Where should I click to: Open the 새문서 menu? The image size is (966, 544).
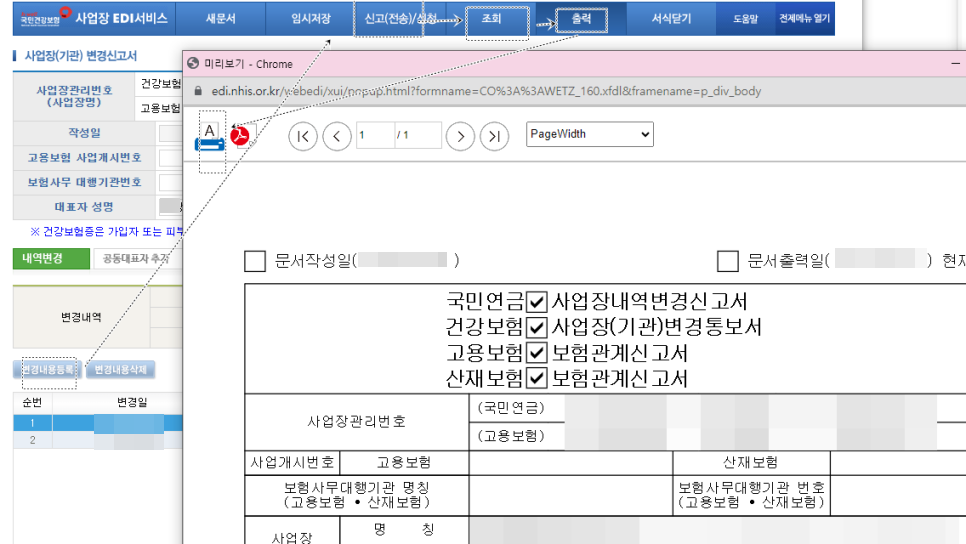pos(221,18)
